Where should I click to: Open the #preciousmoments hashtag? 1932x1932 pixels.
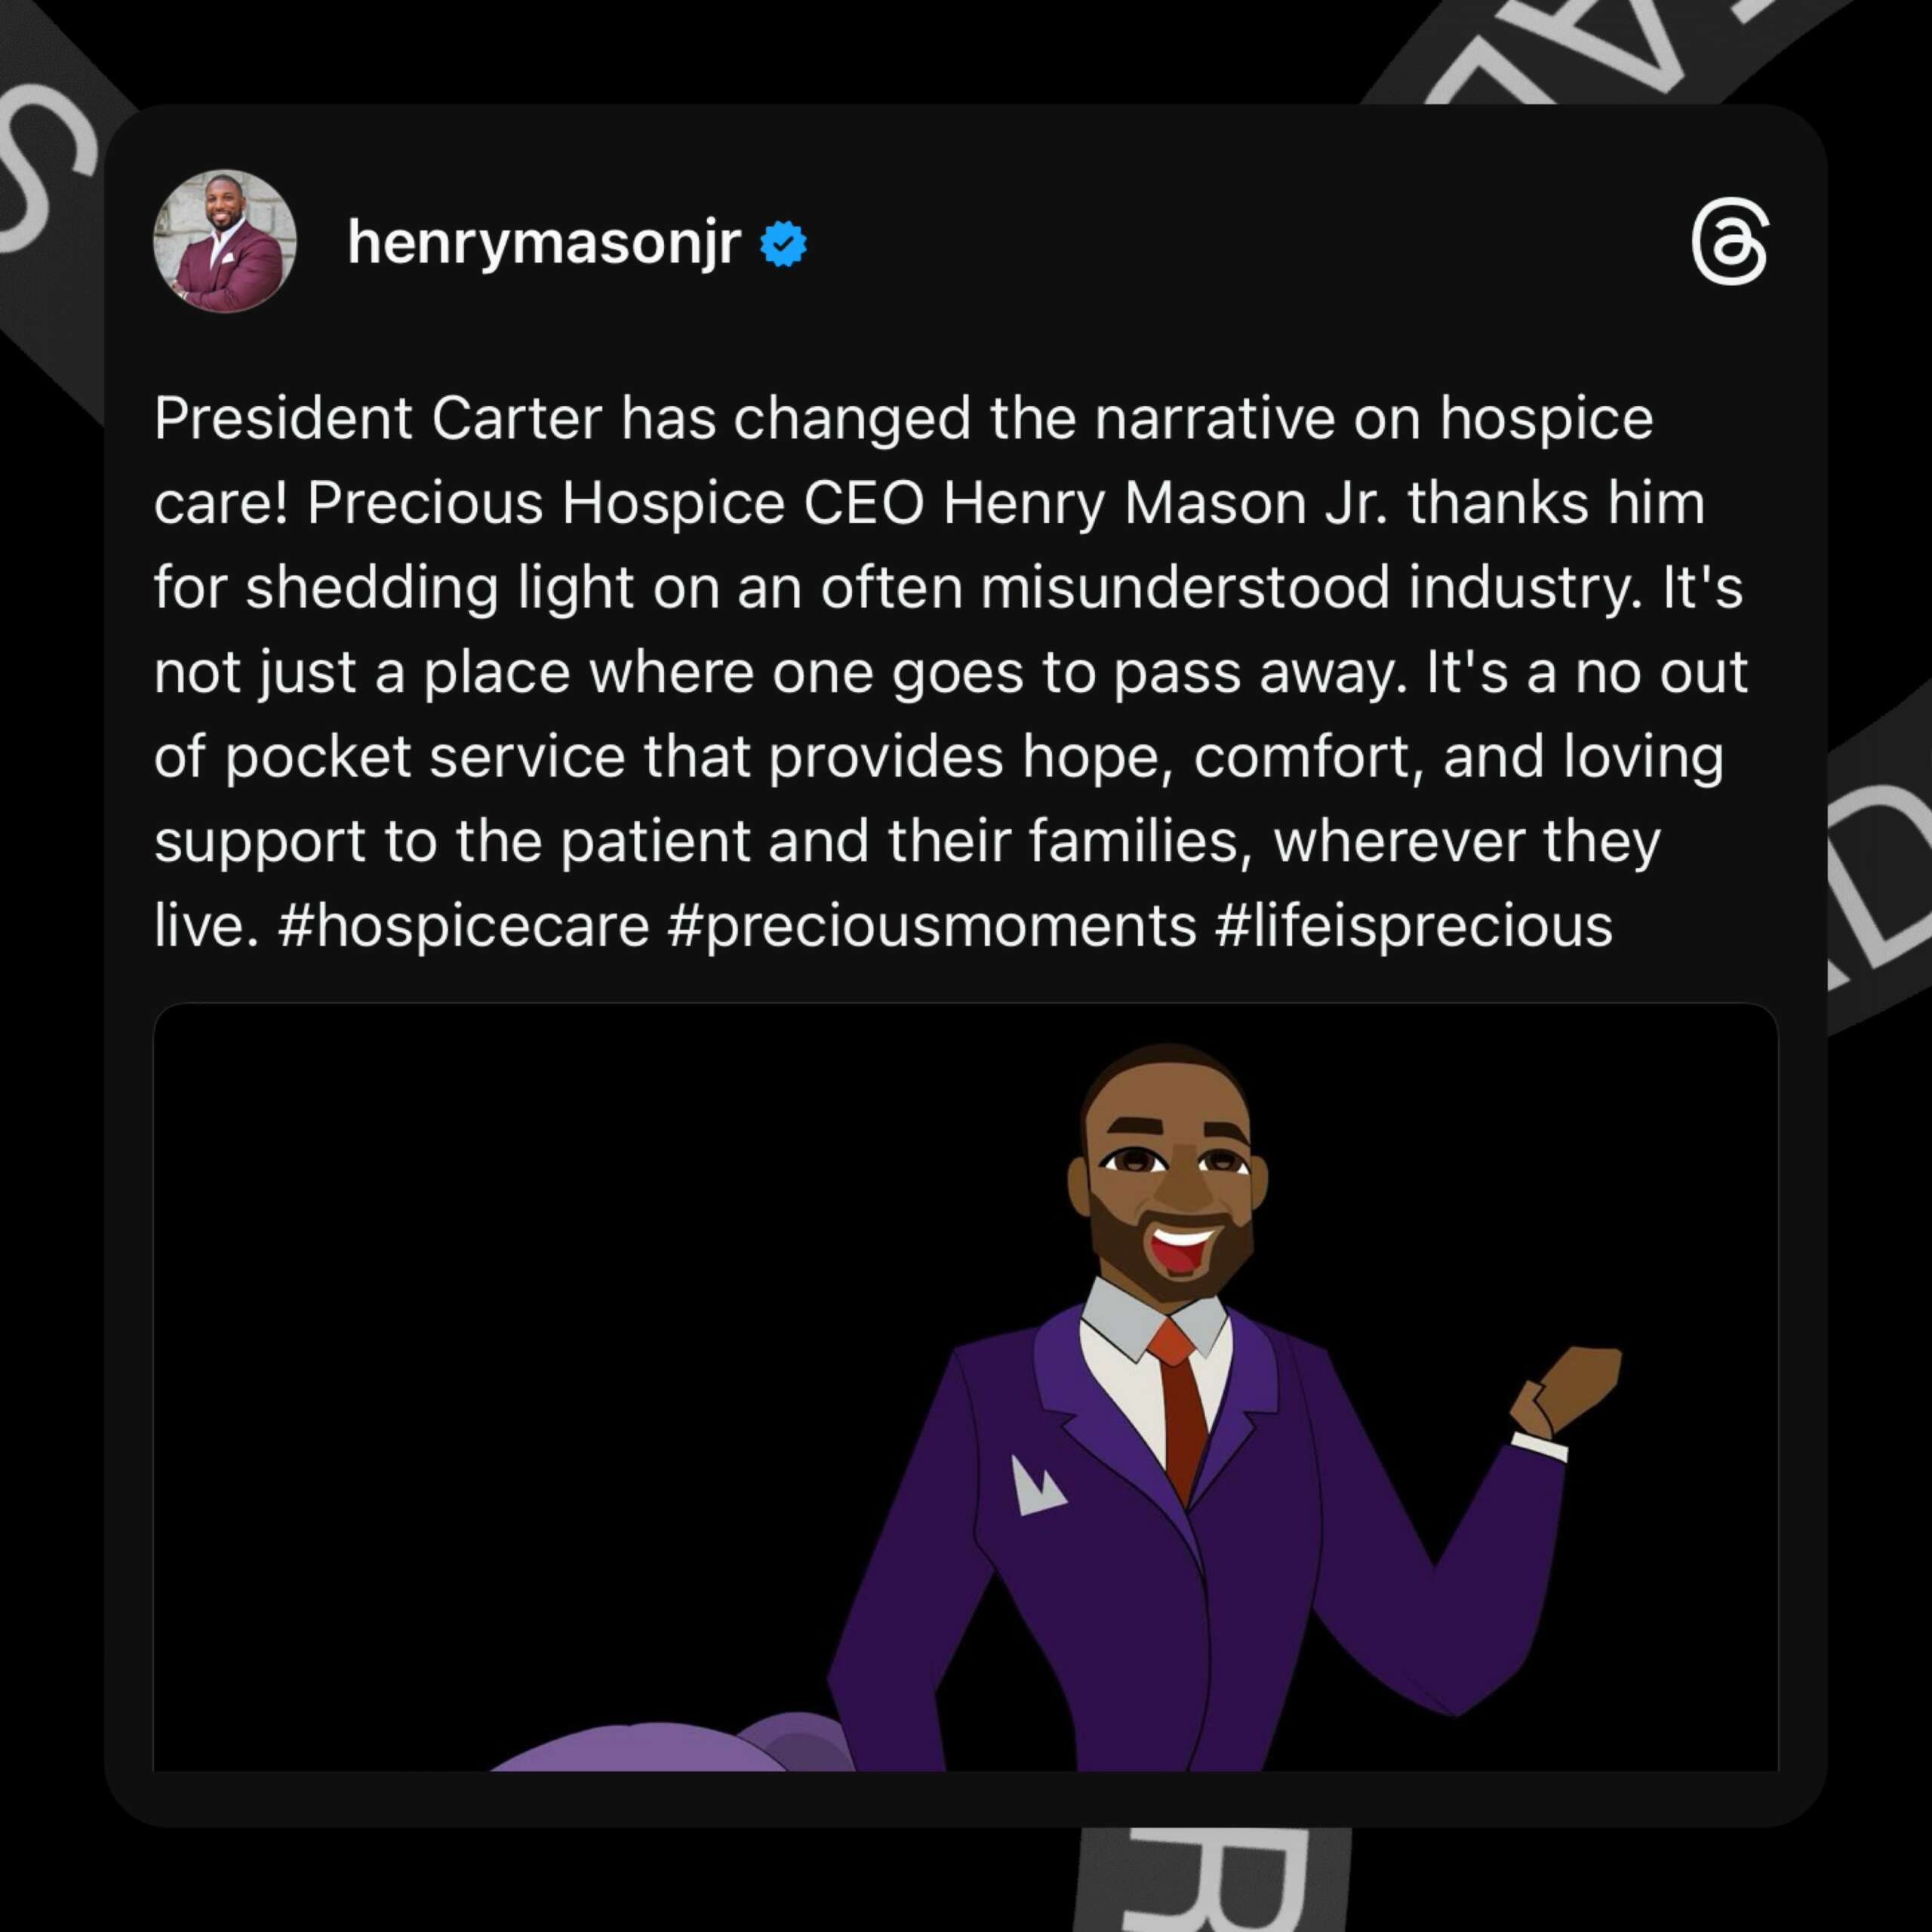(931, 925)
